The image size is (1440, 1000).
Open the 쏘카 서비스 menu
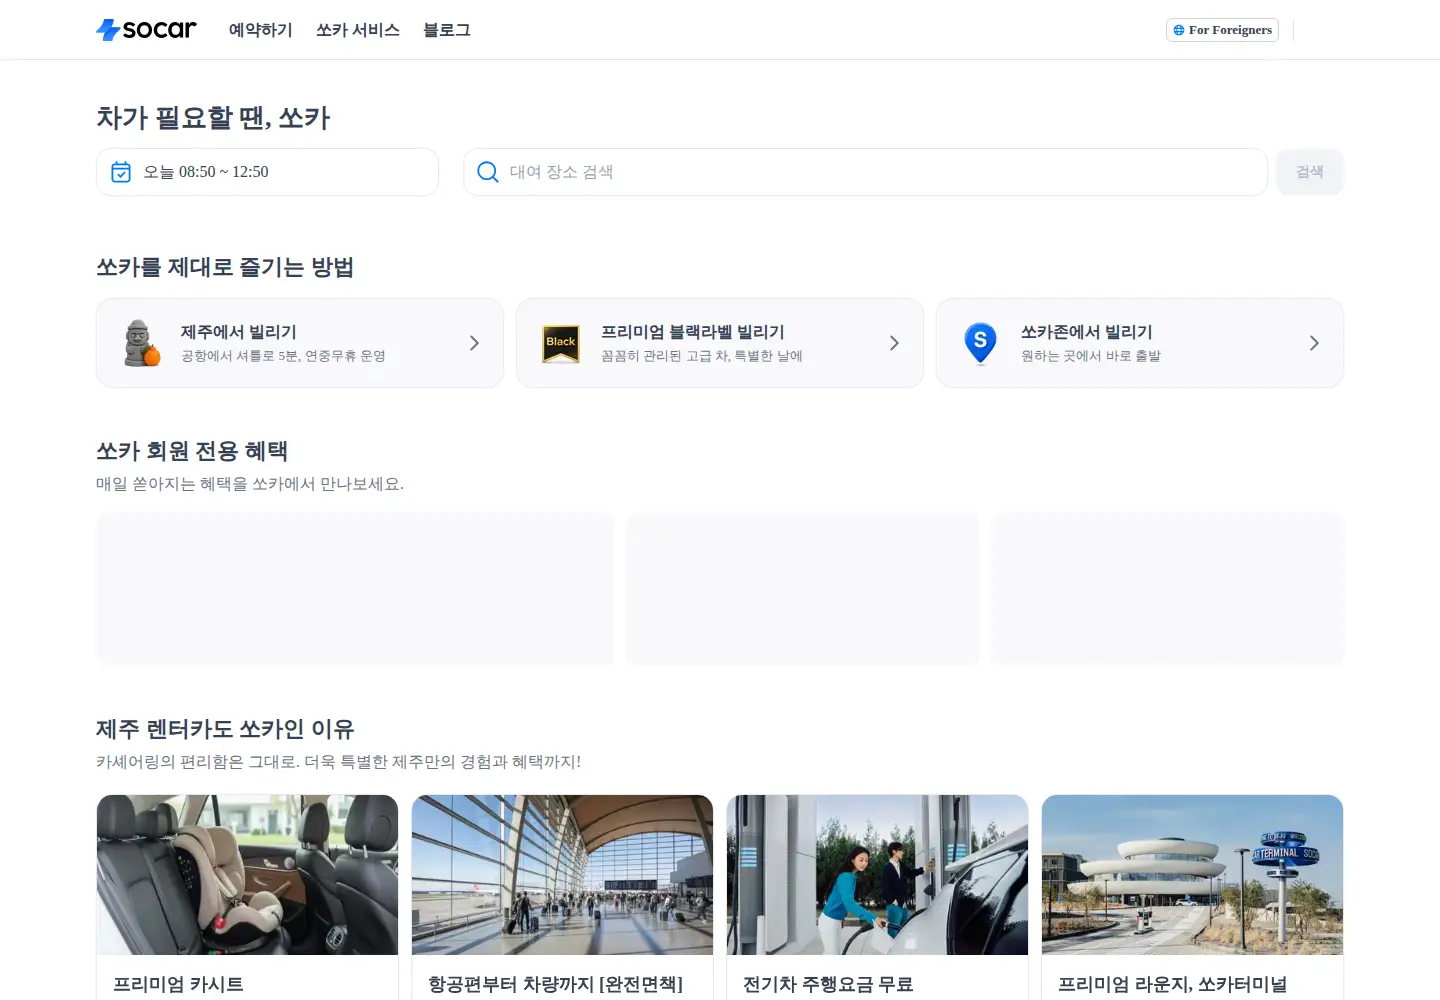(358, 30)
